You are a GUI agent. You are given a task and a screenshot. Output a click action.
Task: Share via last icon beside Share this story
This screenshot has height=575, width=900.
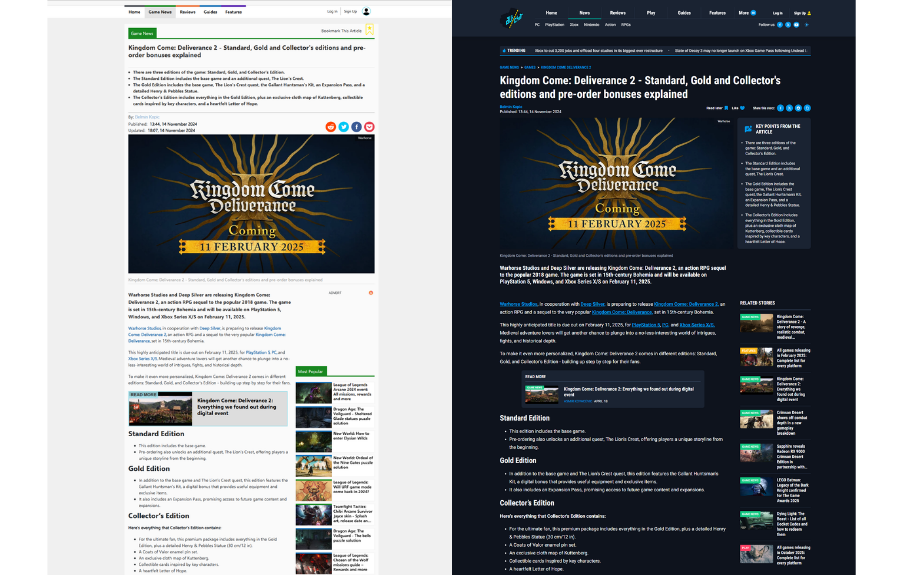point(807,108)
